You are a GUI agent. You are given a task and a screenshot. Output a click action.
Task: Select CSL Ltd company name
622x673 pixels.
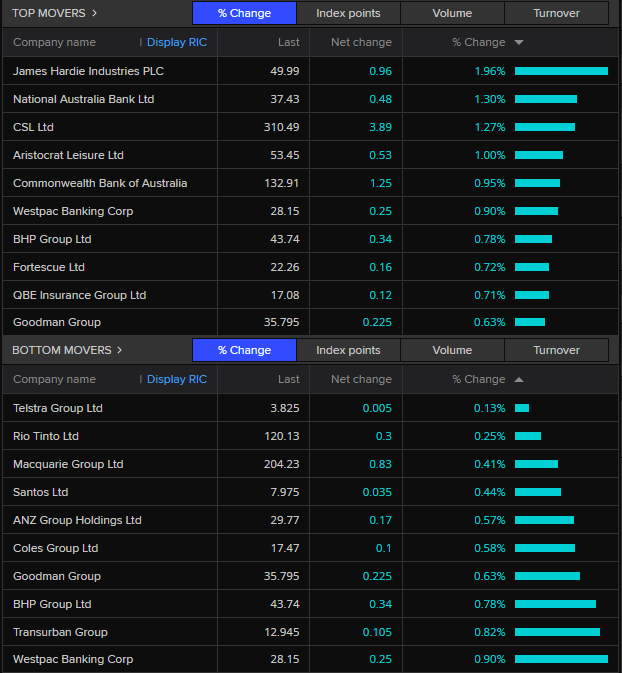[x=33, y=127]
